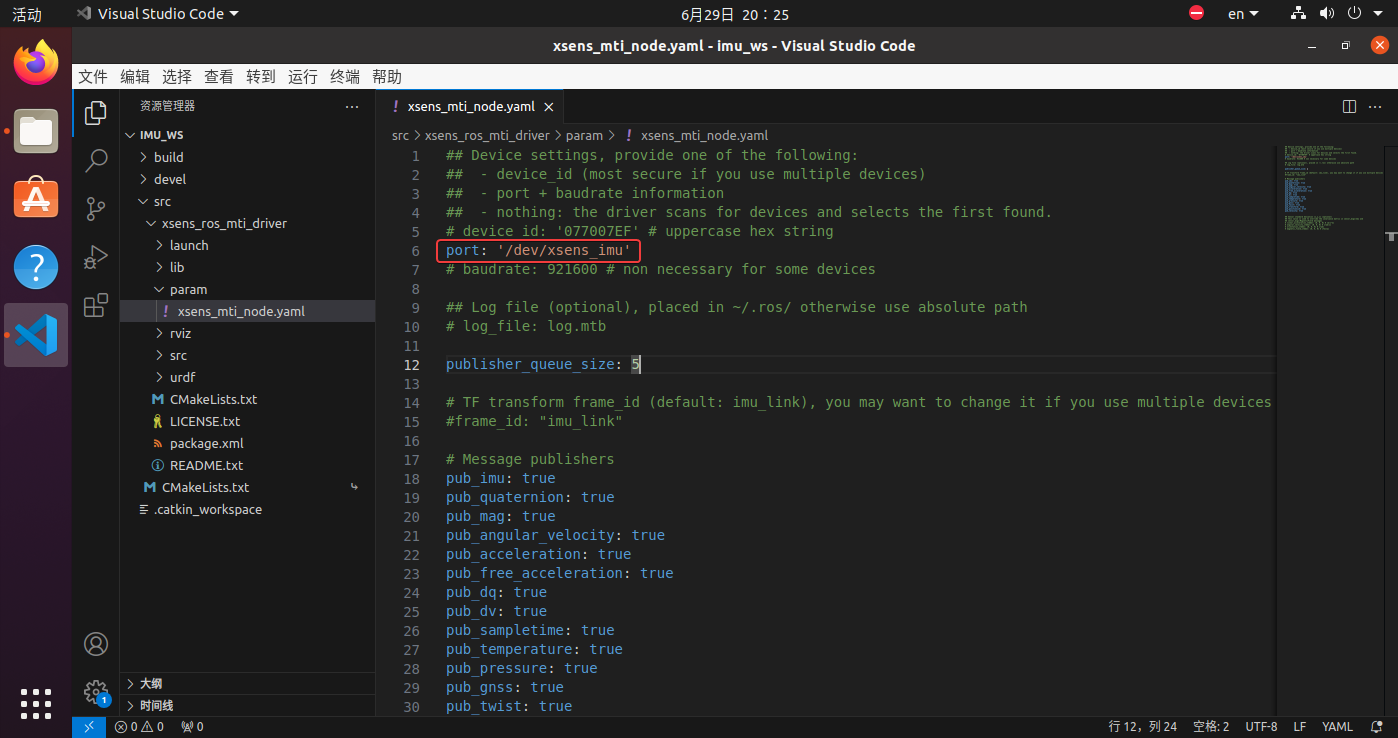Viewport: 1398px width, 738px height.
Task: Open Ubuntu Software from the dock
Action: (x=36, y=199)
